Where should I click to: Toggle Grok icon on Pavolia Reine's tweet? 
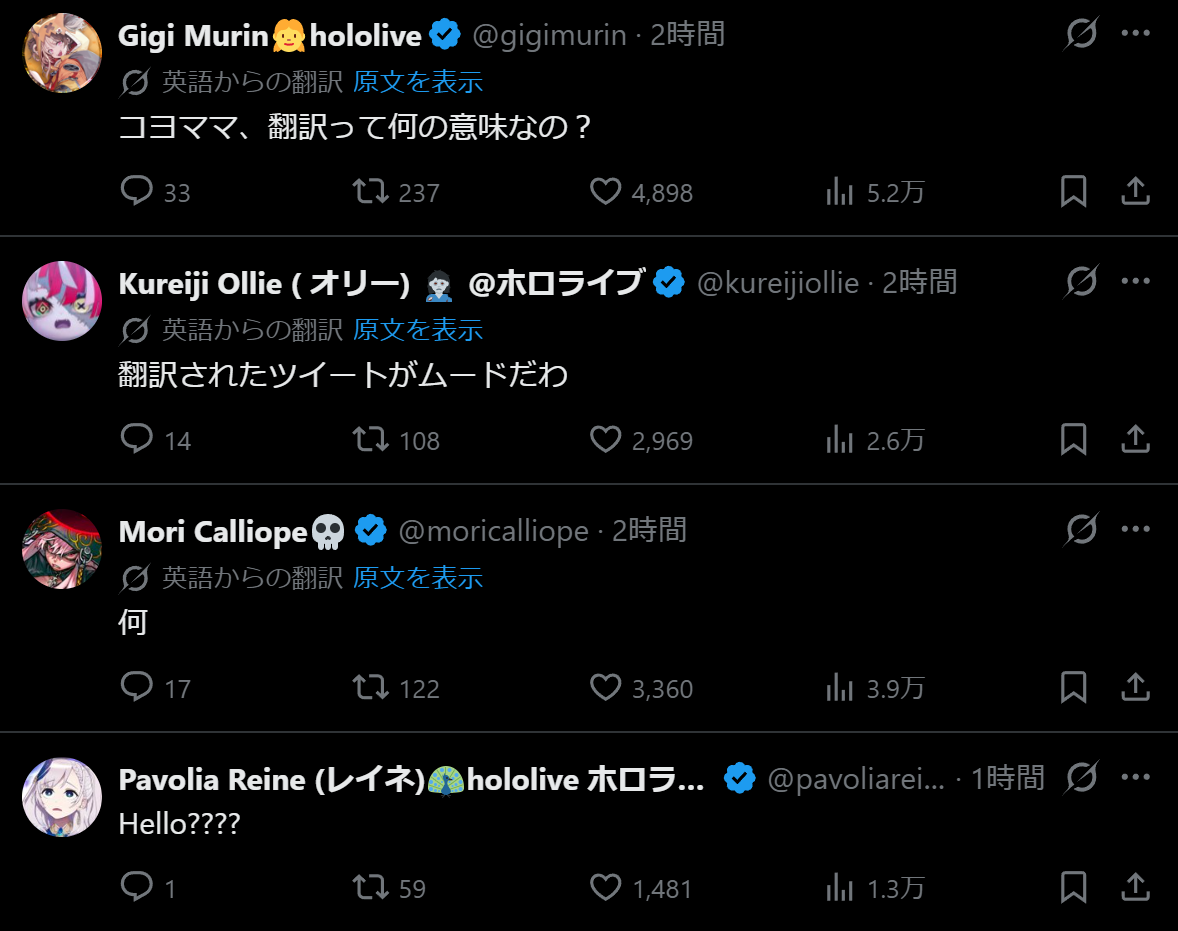click(x=1081, y=777)
